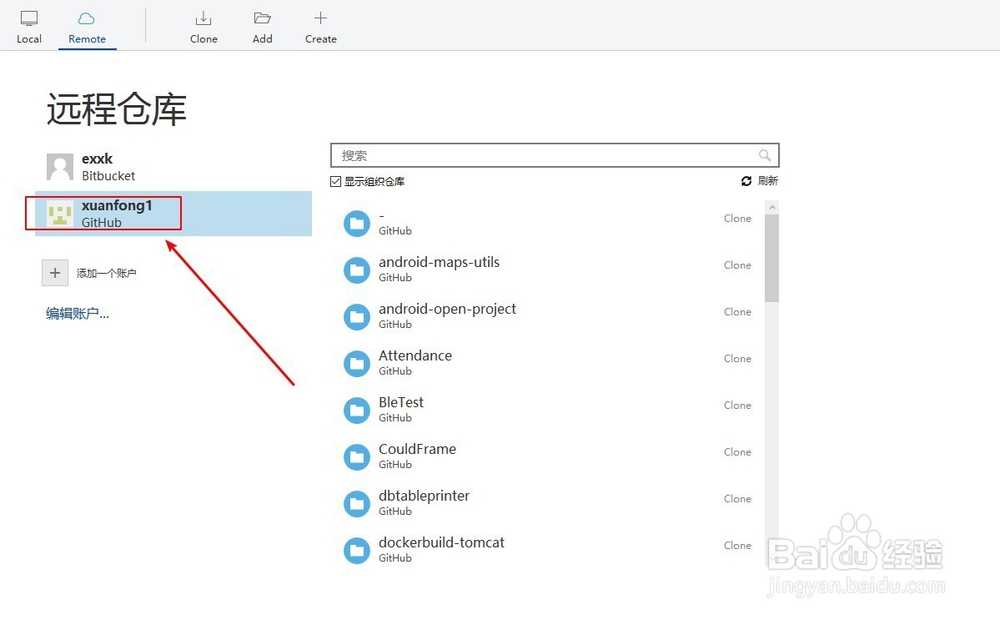The height and width of the screenshot is (620, 1000).
Task: Click the 添加一个账户 label
Action: [x=107, y=273]
